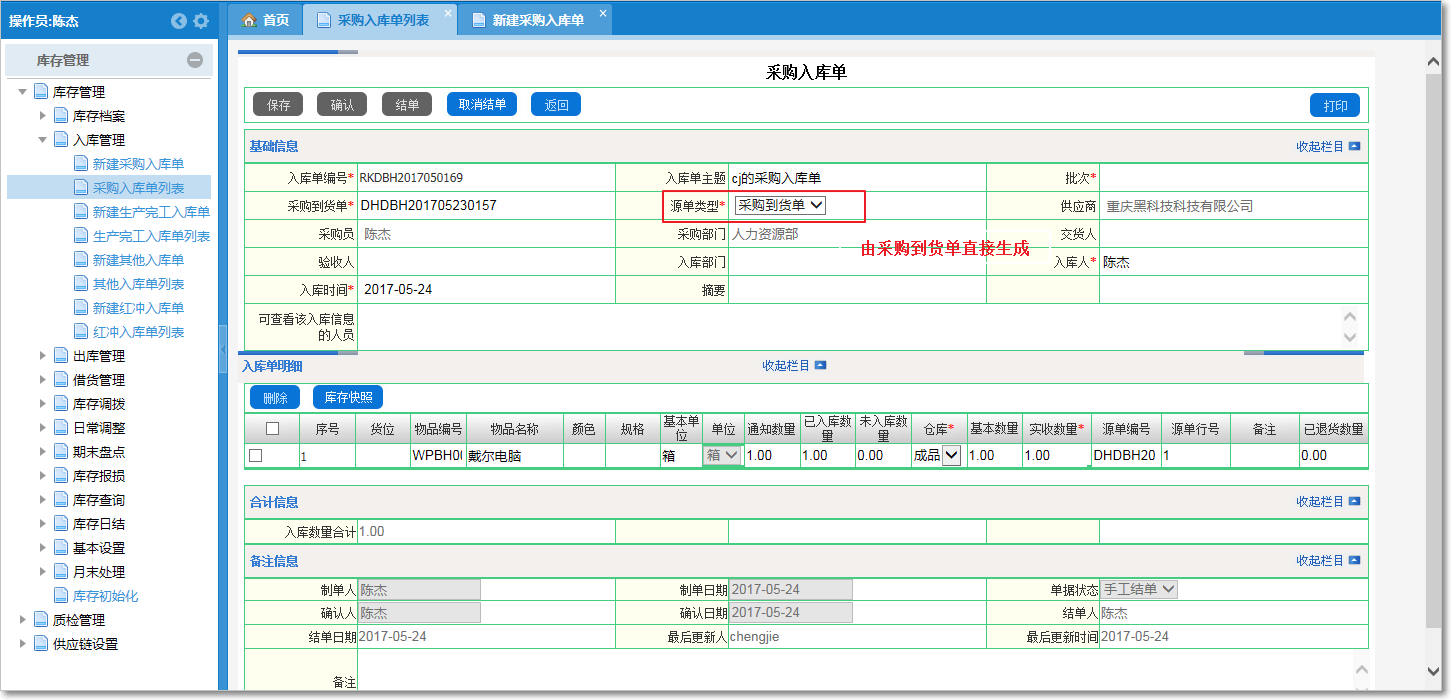Click the 入库时间 date field
Screen dimensions: 1451x700
point(485,289)
